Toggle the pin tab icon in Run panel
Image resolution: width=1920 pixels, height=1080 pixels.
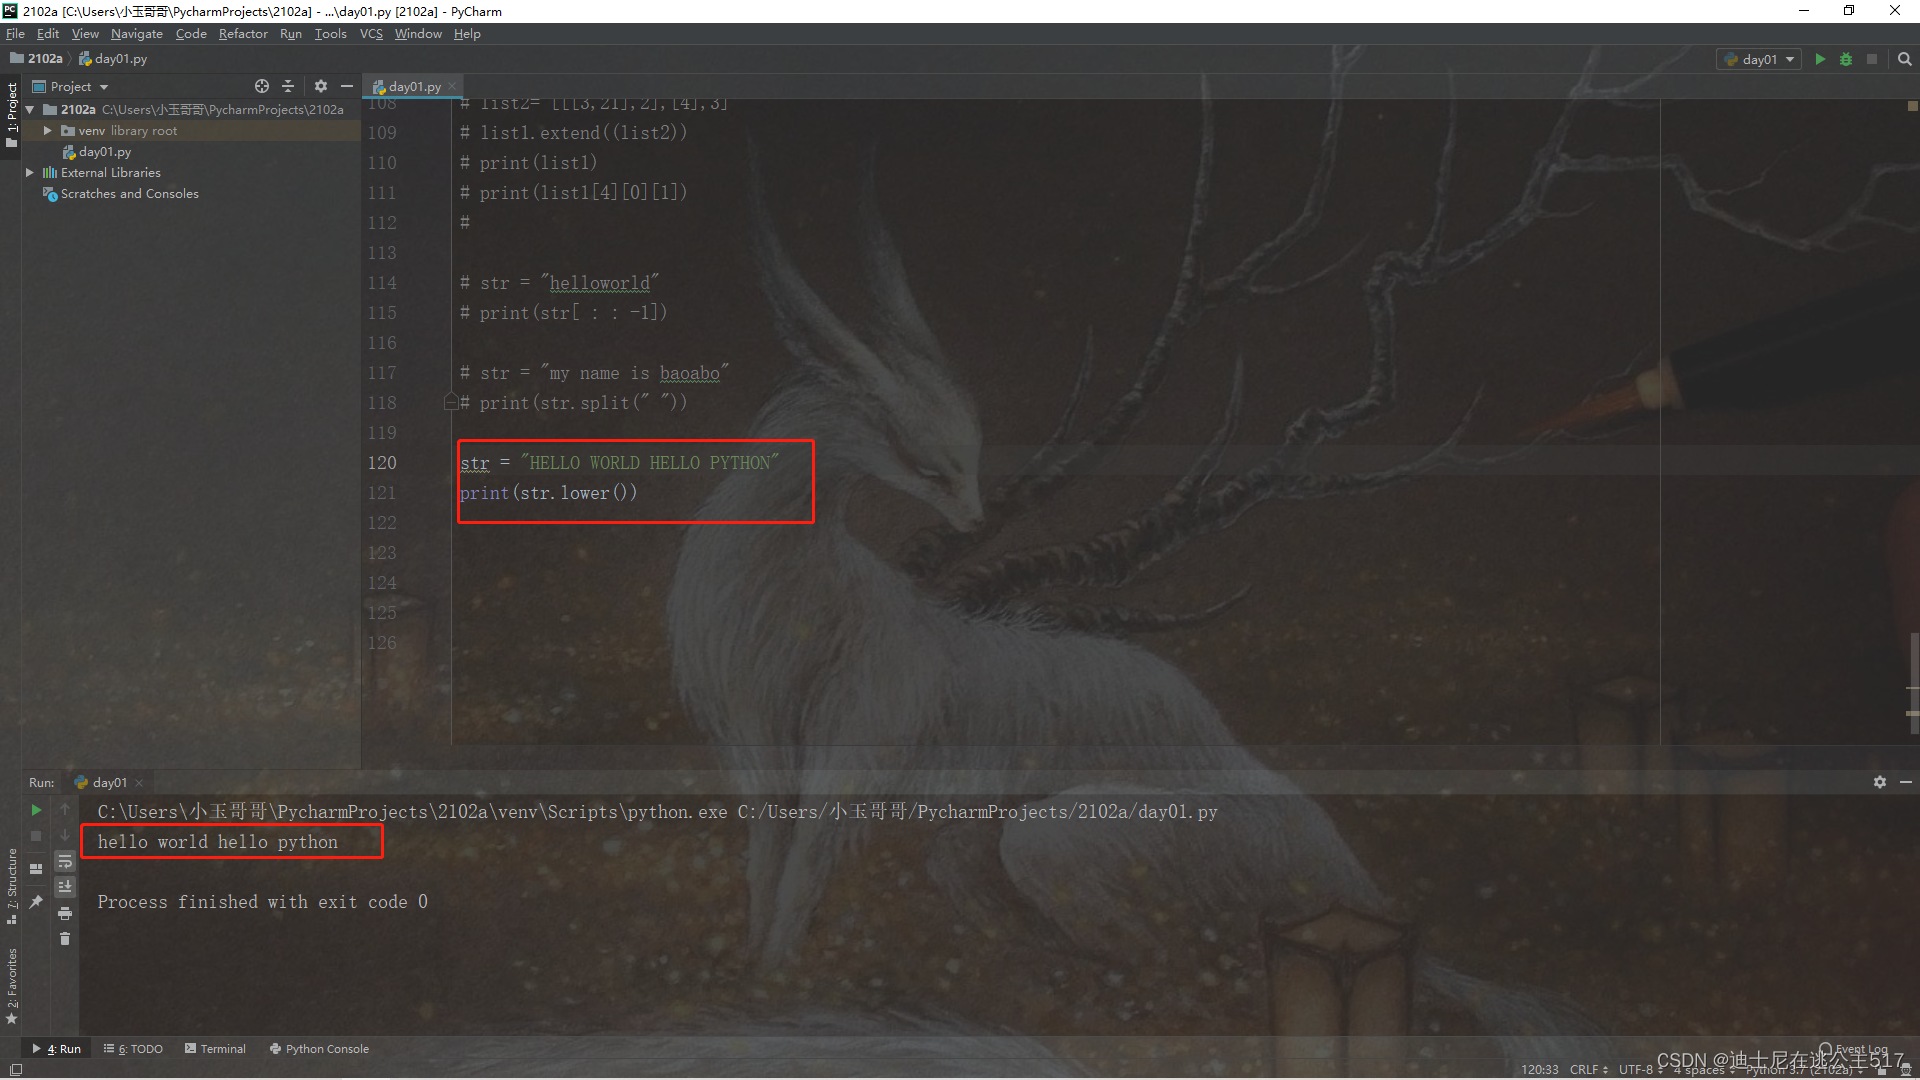click(36, 901)
